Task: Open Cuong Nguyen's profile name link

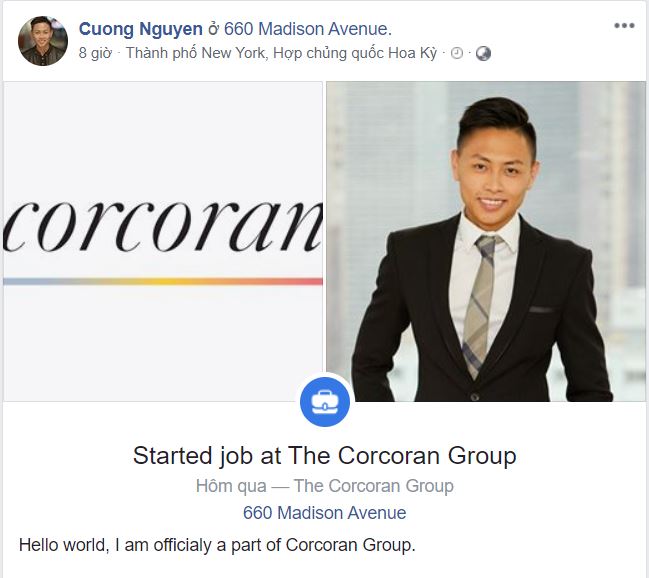Action: pyautogui.click(x=141, y=29)
